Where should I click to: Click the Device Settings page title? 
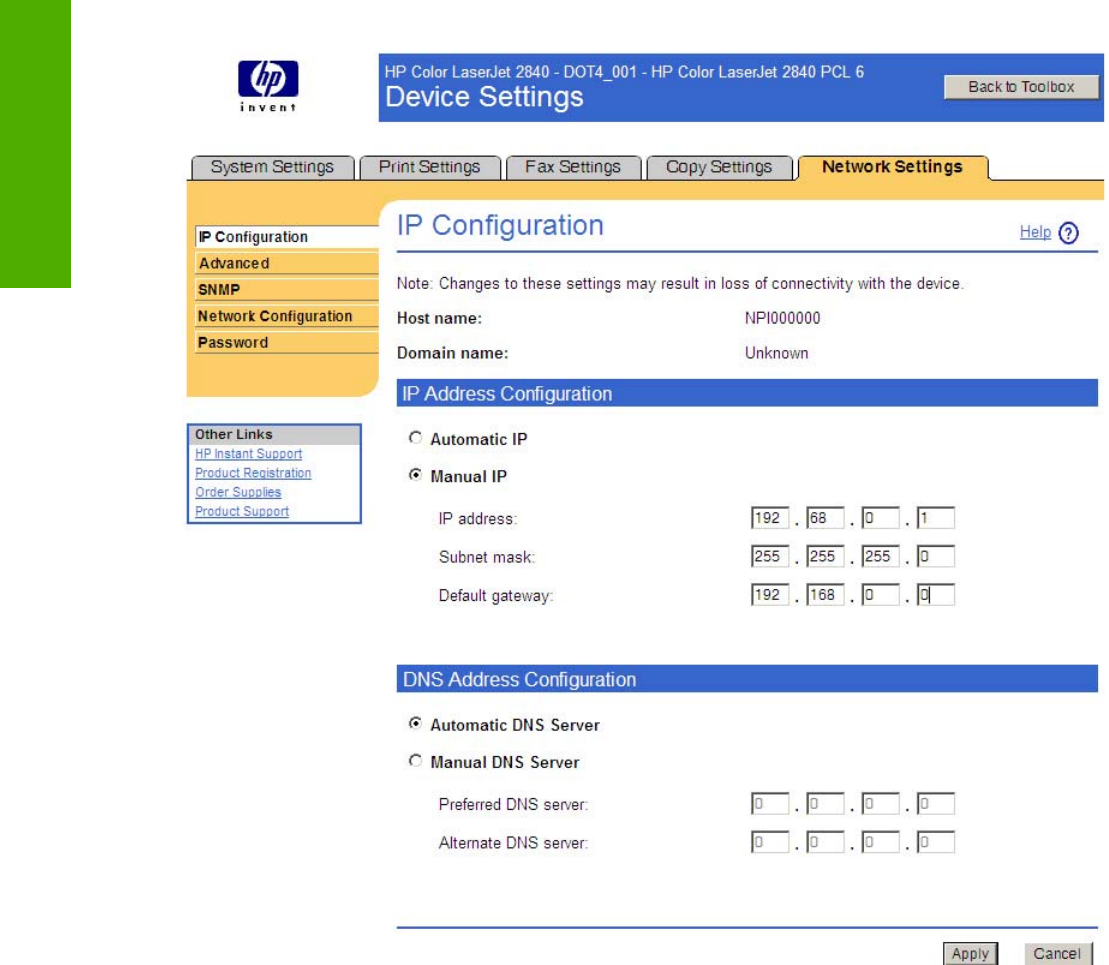click(484, 97)
